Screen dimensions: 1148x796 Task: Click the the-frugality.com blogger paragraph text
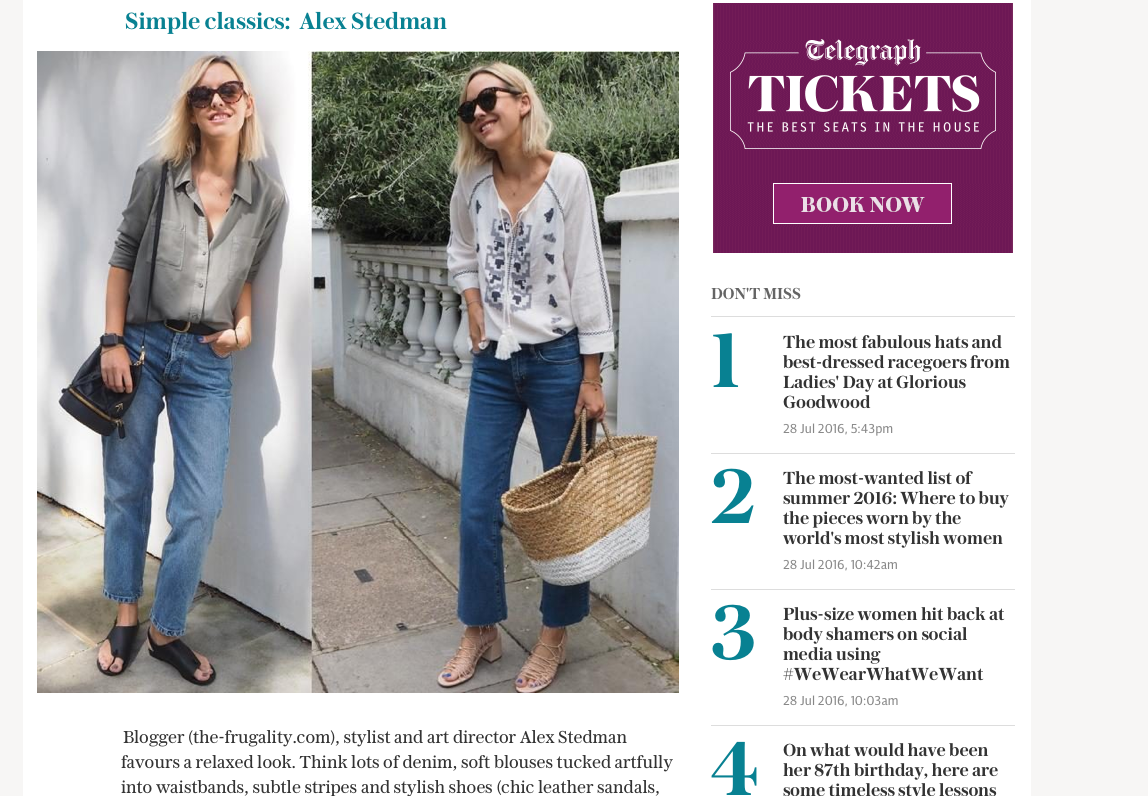coord(397,762)
